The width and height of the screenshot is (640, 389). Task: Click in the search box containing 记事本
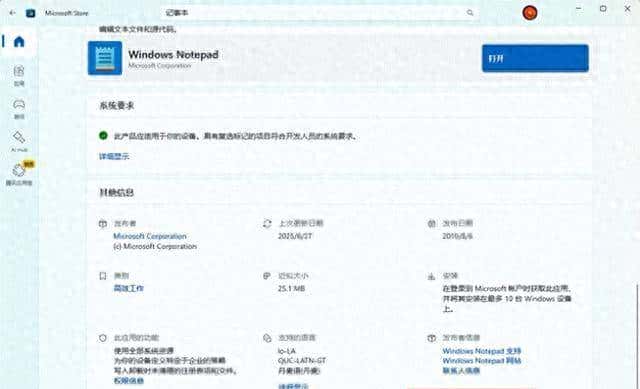319,13
